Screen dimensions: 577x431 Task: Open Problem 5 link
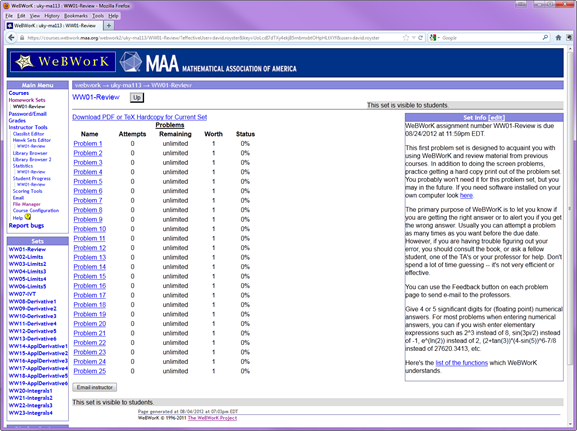pyautogui.click(x=88, y=181)
